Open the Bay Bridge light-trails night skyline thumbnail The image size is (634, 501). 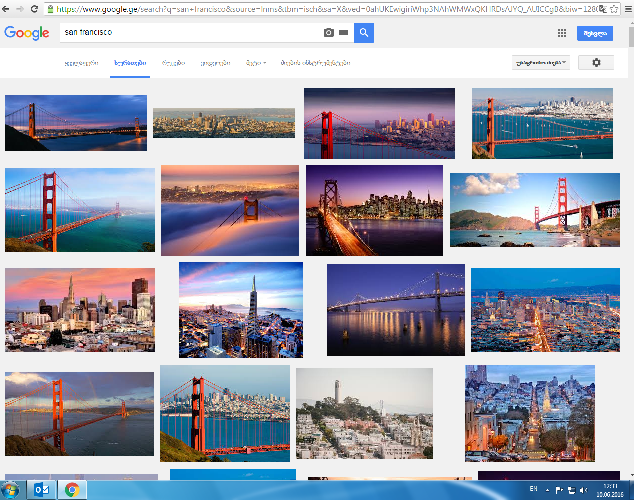374,210
